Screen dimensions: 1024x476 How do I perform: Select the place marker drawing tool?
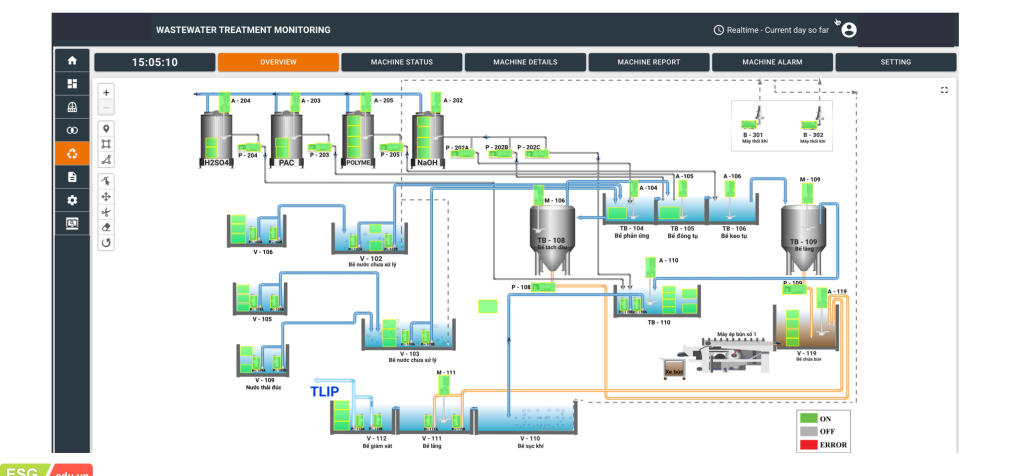pyautogui.click(x=107, y=128)
